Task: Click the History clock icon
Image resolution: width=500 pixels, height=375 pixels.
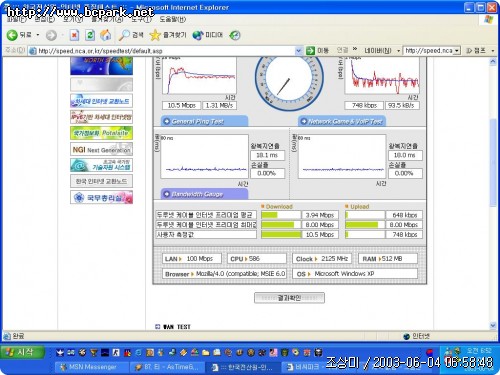Action: click(x=235, y=35)
